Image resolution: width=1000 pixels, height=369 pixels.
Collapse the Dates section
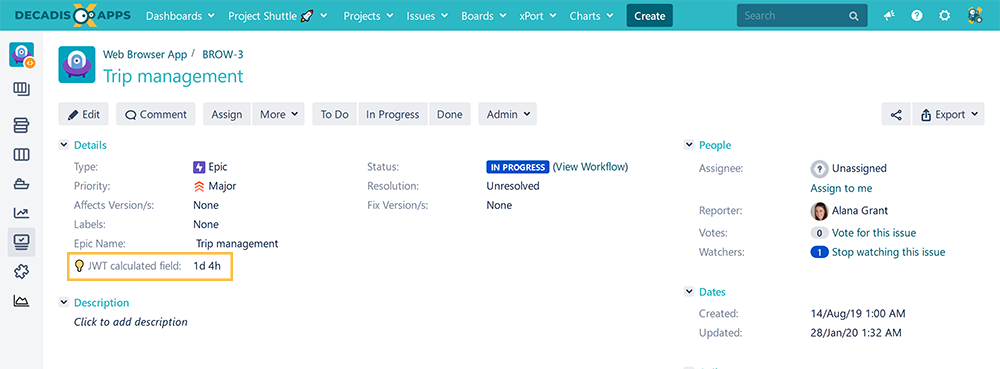tap(689, 292)
